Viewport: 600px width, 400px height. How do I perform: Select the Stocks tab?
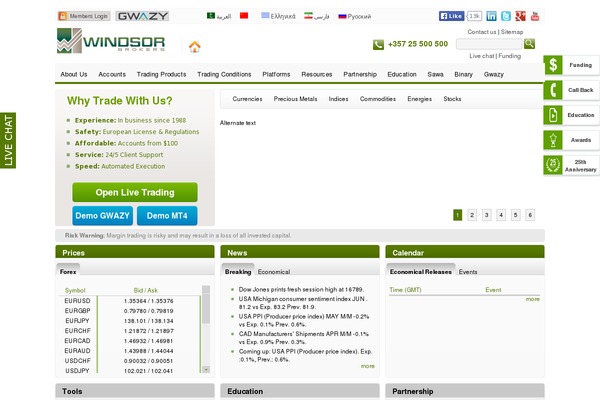point(452,99)
